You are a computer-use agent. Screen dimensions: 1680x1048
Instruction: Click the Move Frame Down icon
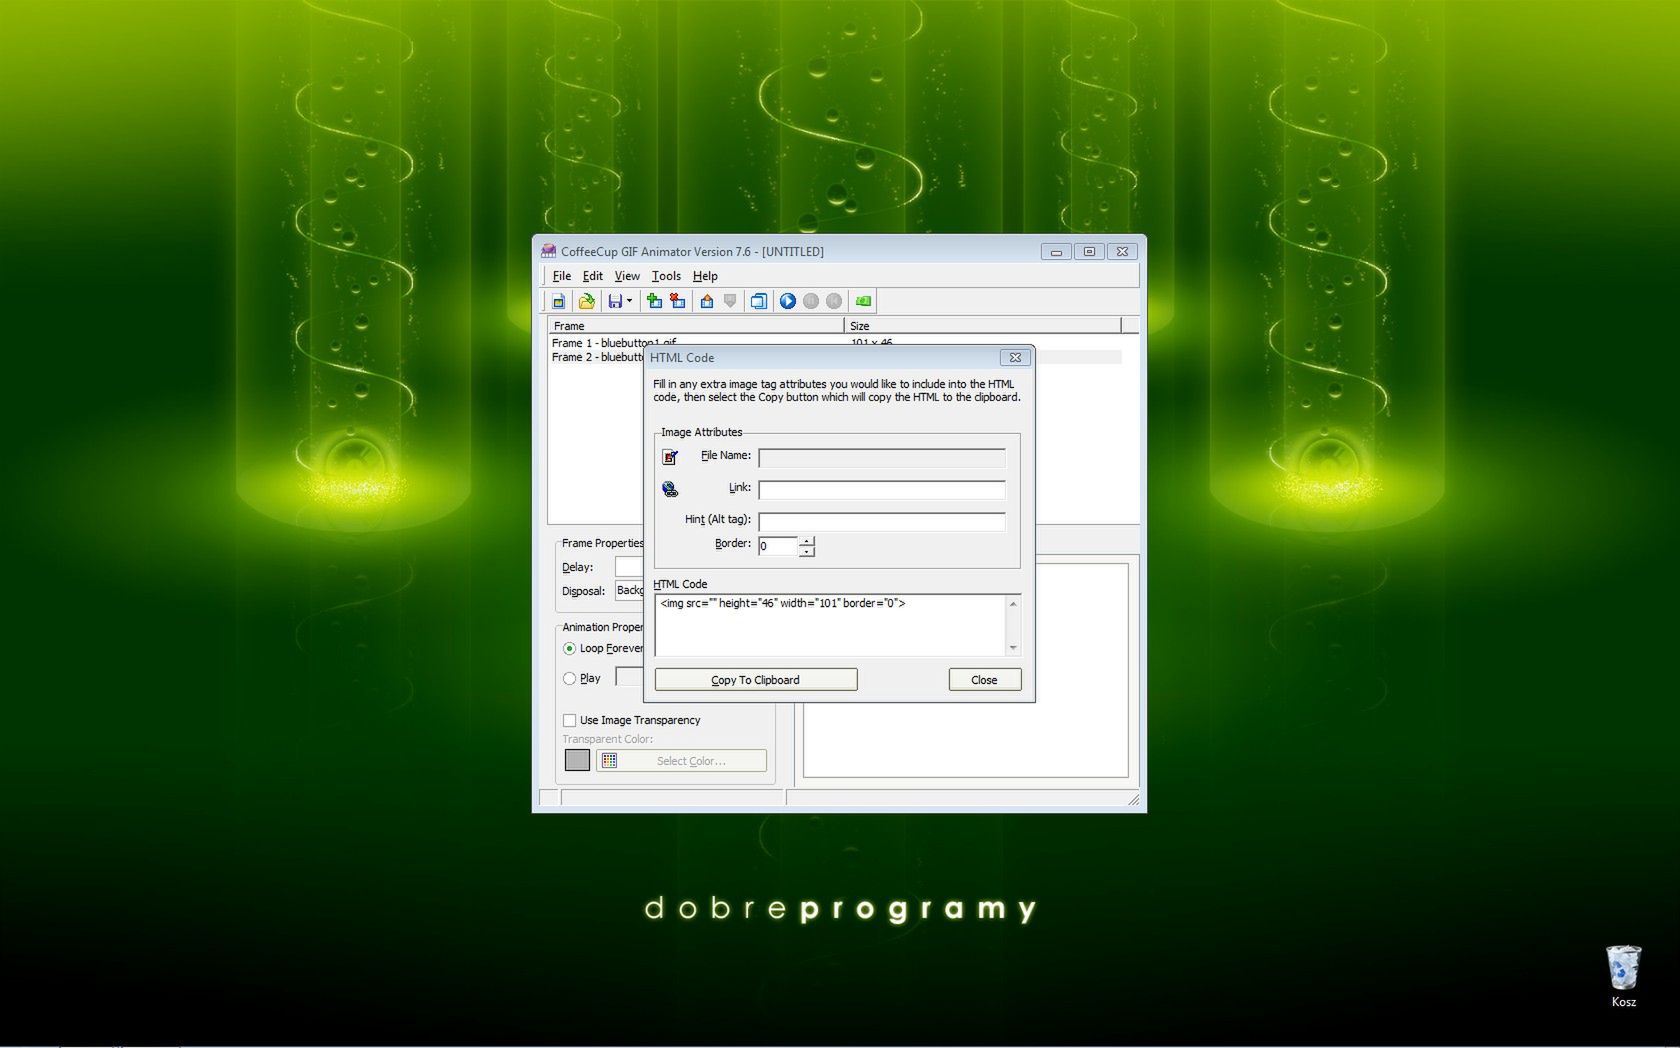(730, 301)
